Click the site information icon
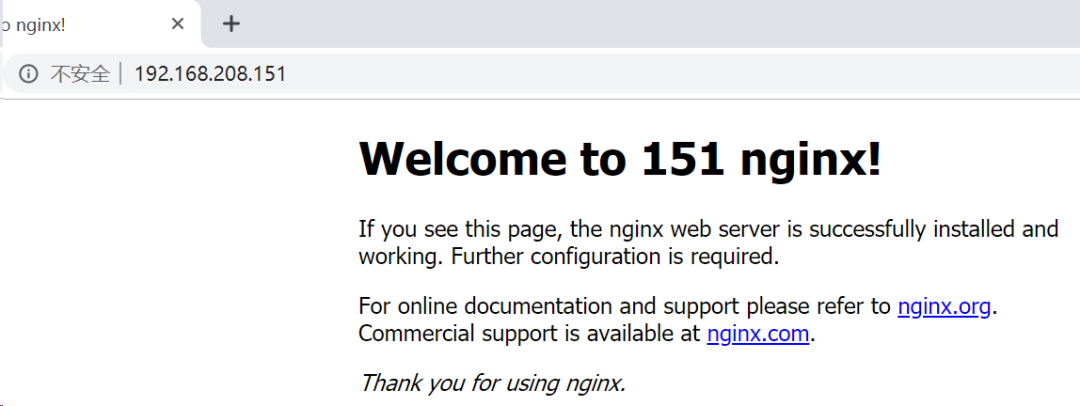 pyautogui.click(x=28, y=74)
